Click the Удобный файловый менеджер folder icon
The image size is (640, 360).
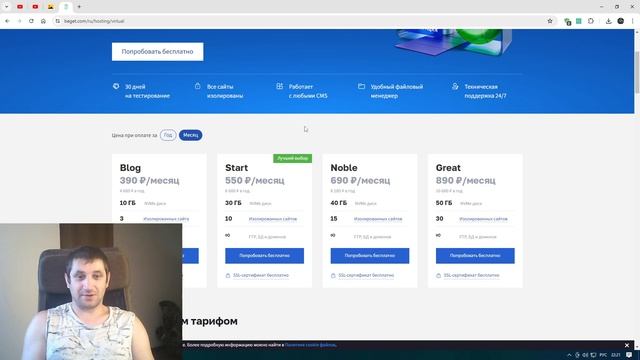pos(362,86)
